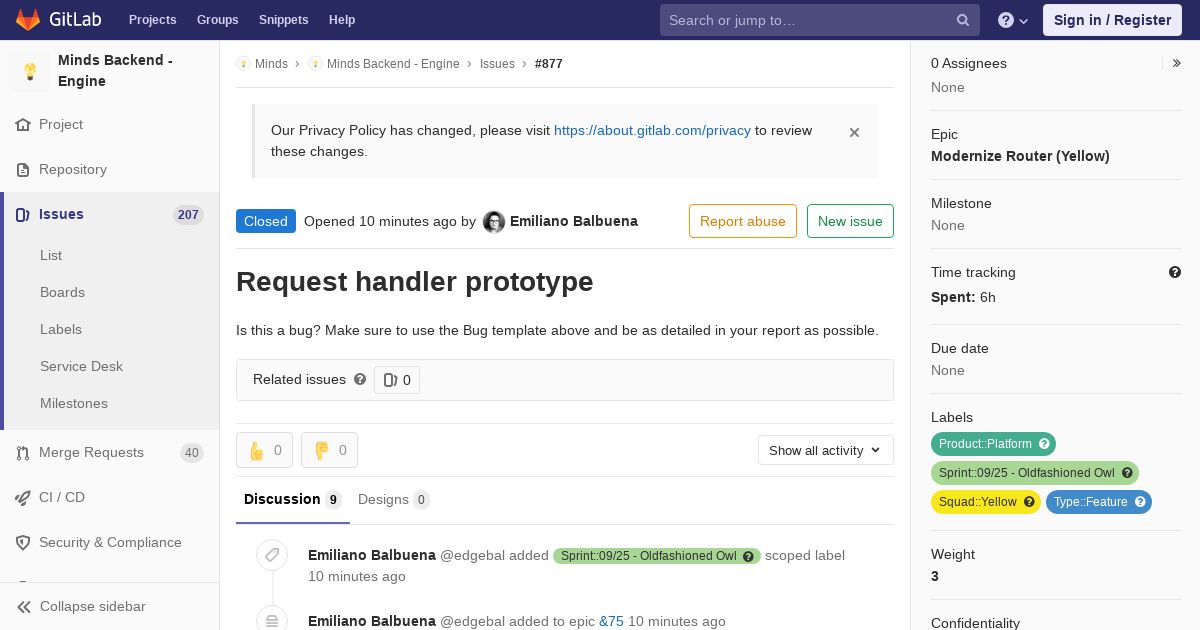Open the Show all activity dropdown
The height and width of the screenshot is (630, 1200).
[x=826, y=450]
